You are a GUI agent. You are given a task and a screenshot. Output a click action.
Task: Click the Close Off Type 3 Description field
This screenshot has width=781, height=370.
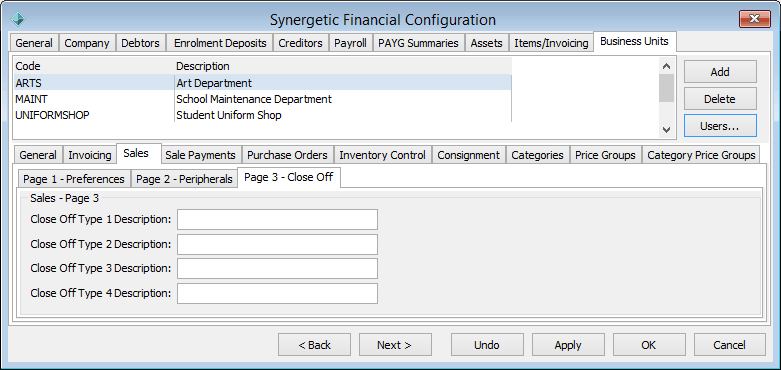point(277,268)
